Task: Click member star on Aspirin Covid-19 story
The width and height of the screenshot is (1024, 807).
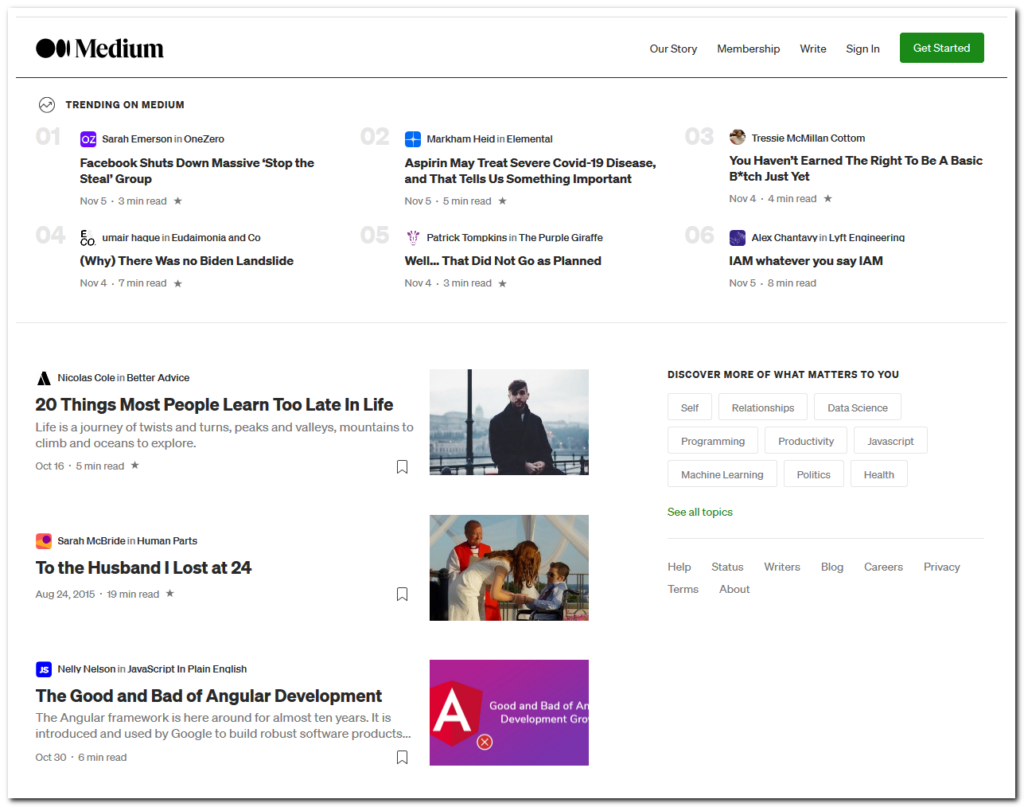Action: coord(502,201)
